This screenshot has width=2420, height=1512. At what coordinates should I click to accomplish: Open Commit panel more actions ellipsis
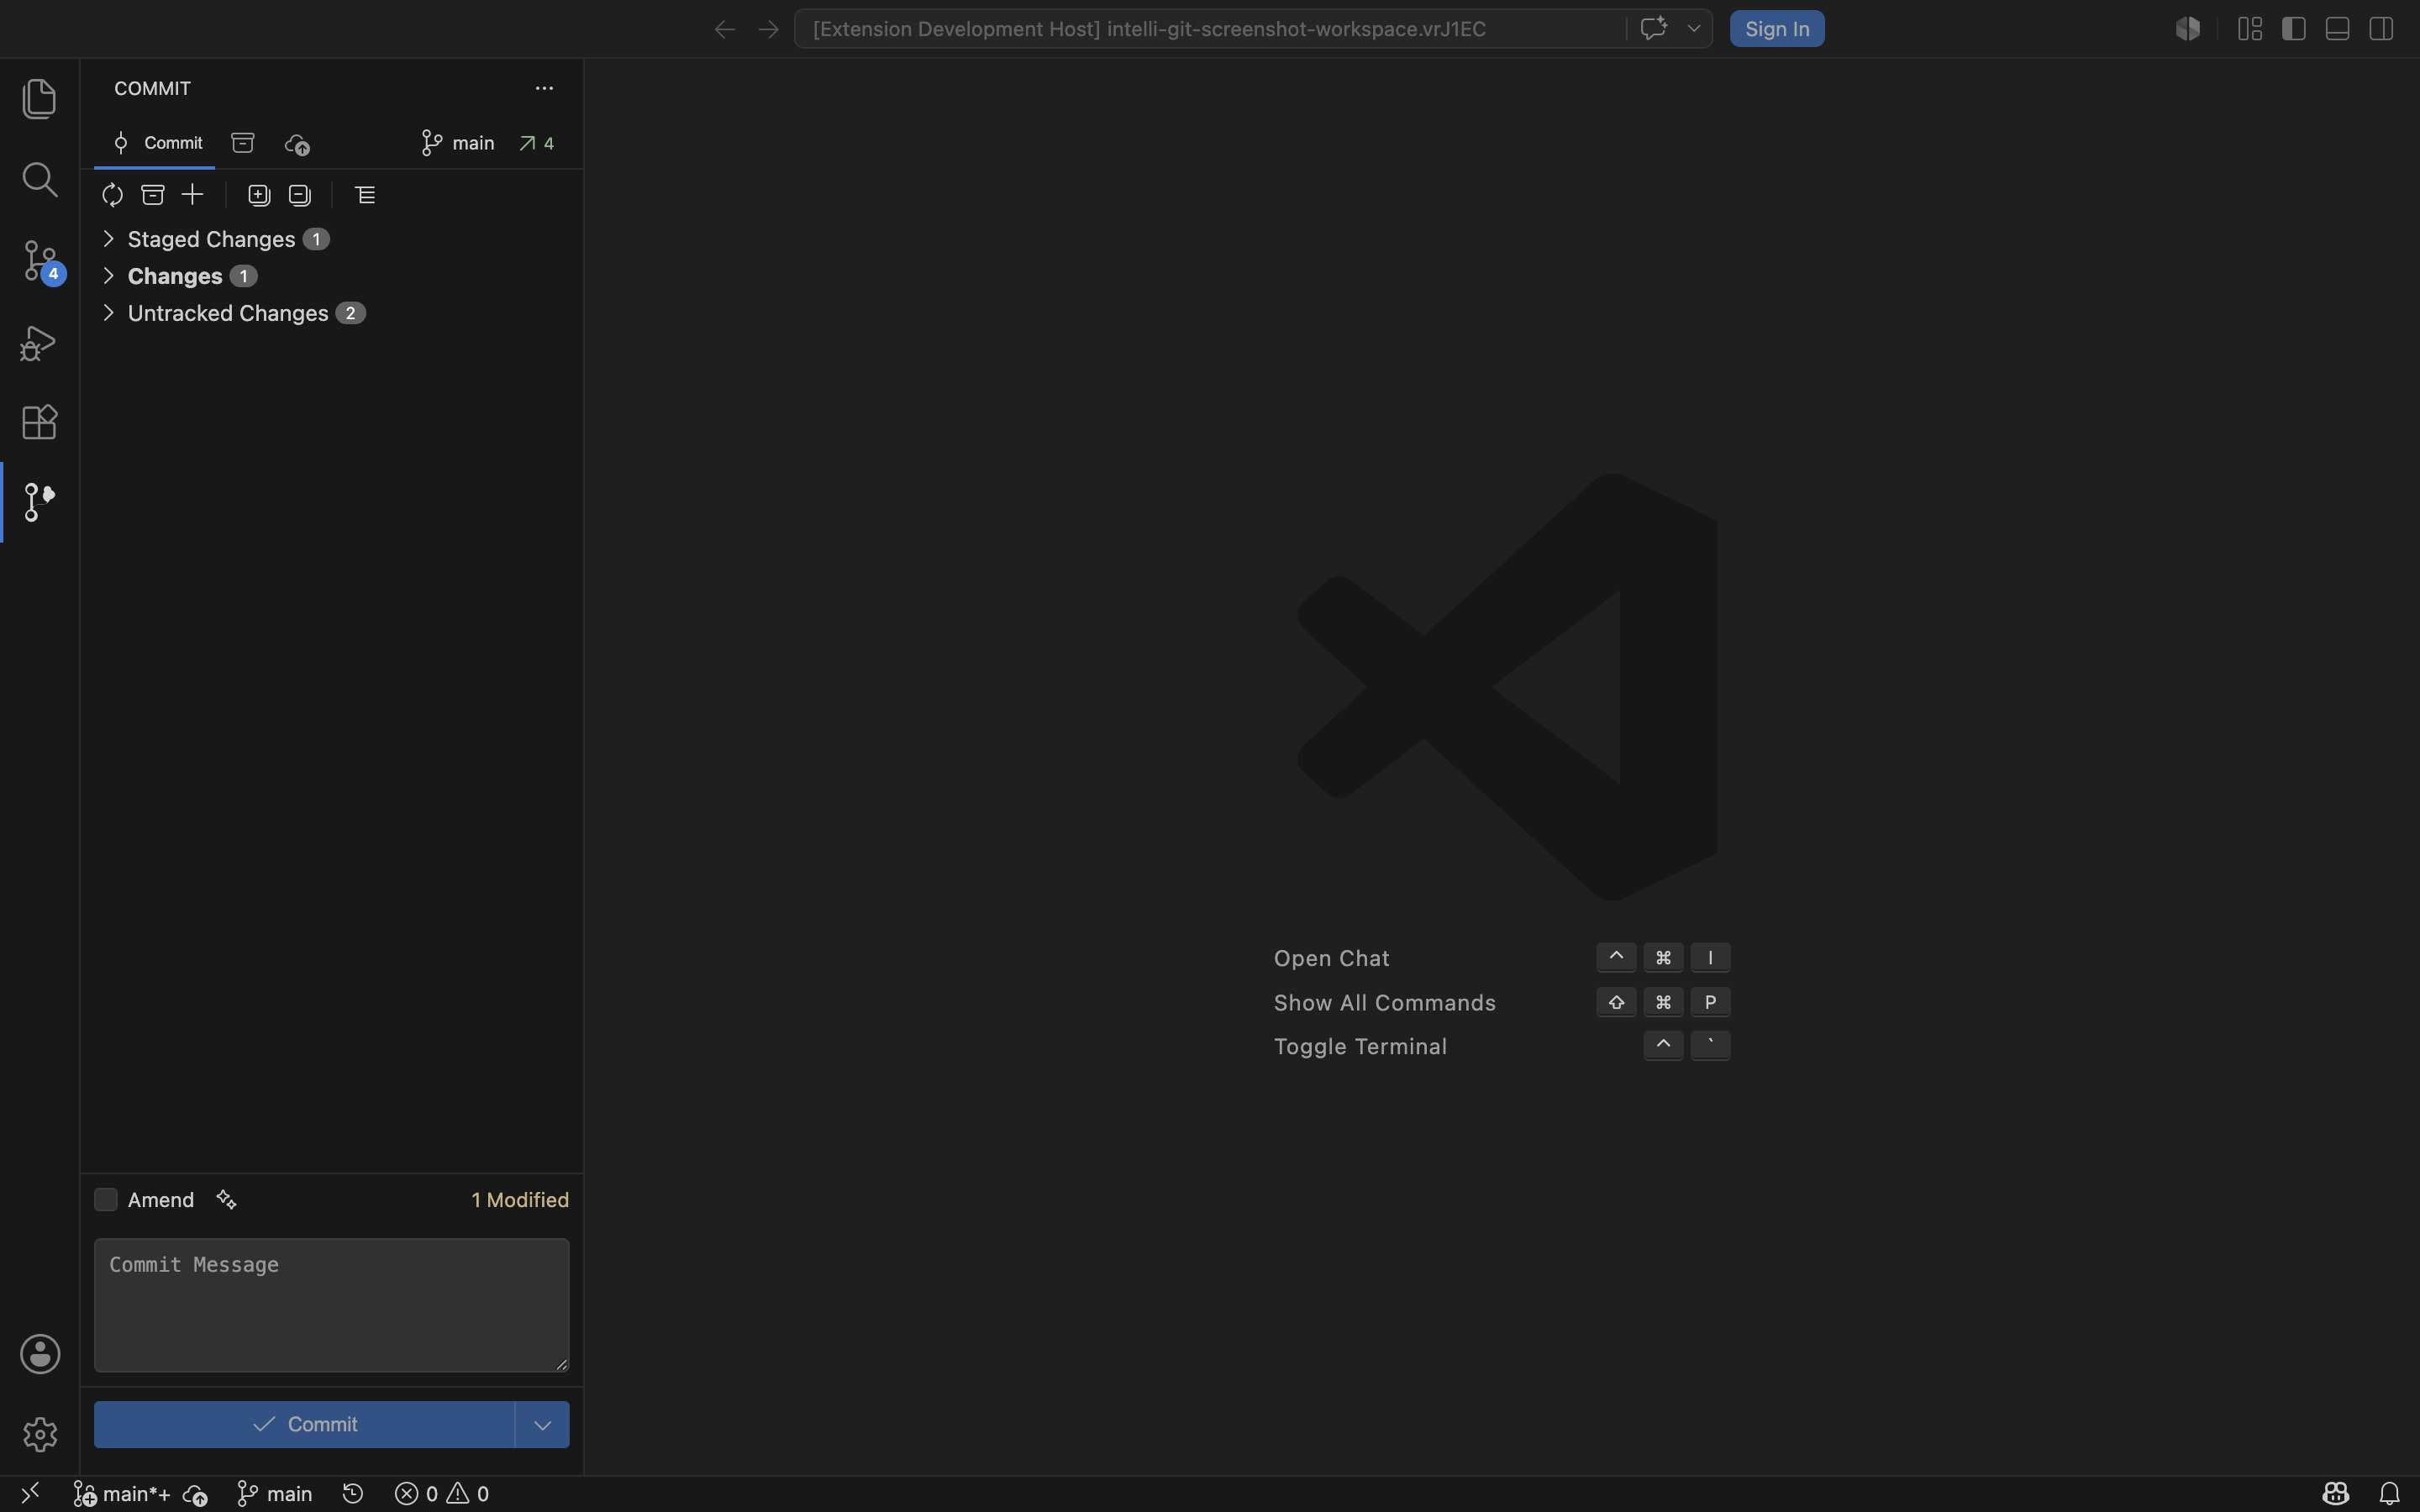click(x=544, y=88)
